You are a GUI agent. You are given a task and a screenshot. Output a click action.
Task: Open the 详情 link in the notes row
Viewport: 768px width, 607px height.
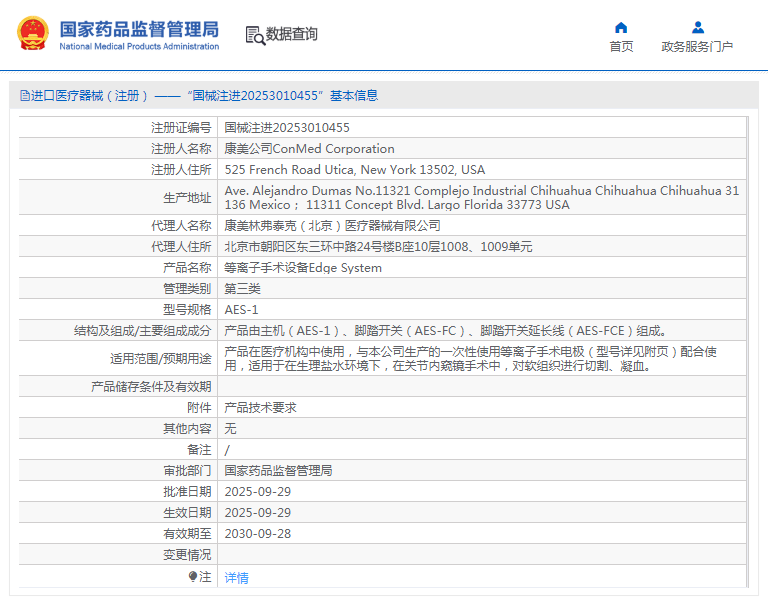236,578
